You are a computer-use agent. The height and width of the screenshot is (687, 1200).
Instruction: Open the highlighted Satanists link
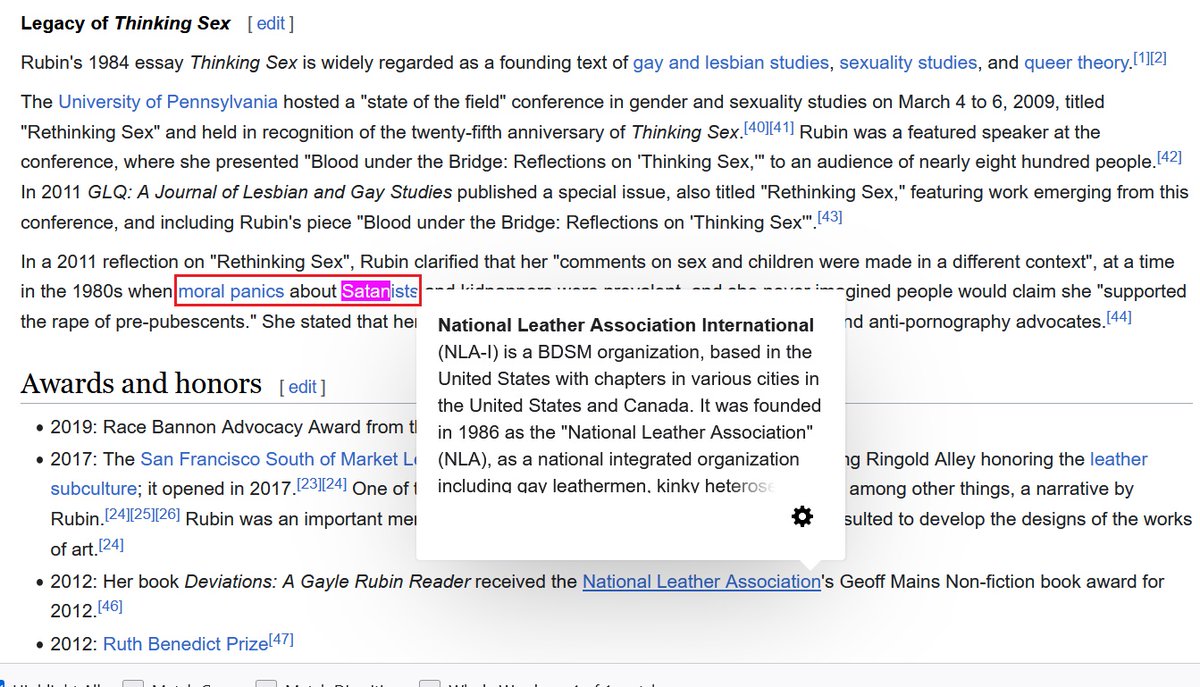click(380, 291)
